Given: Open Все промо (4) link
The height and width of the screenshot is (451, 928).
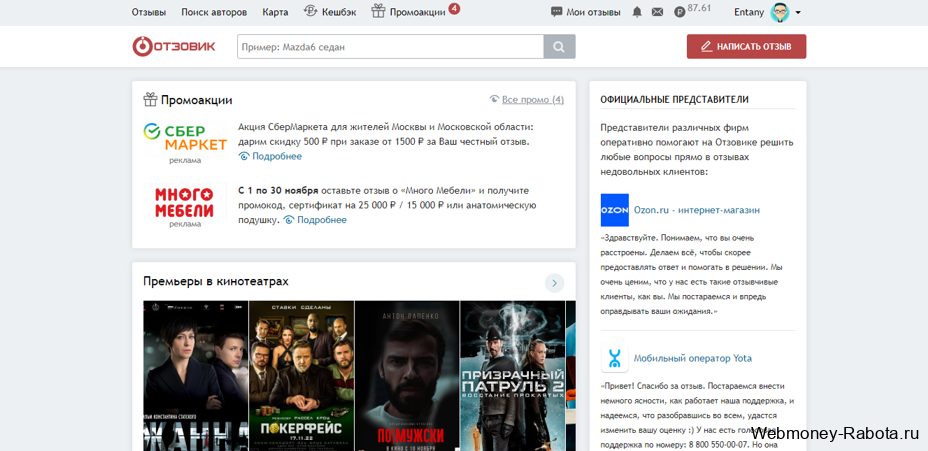Looking at the screenshot, I should [x=533, y=99].
